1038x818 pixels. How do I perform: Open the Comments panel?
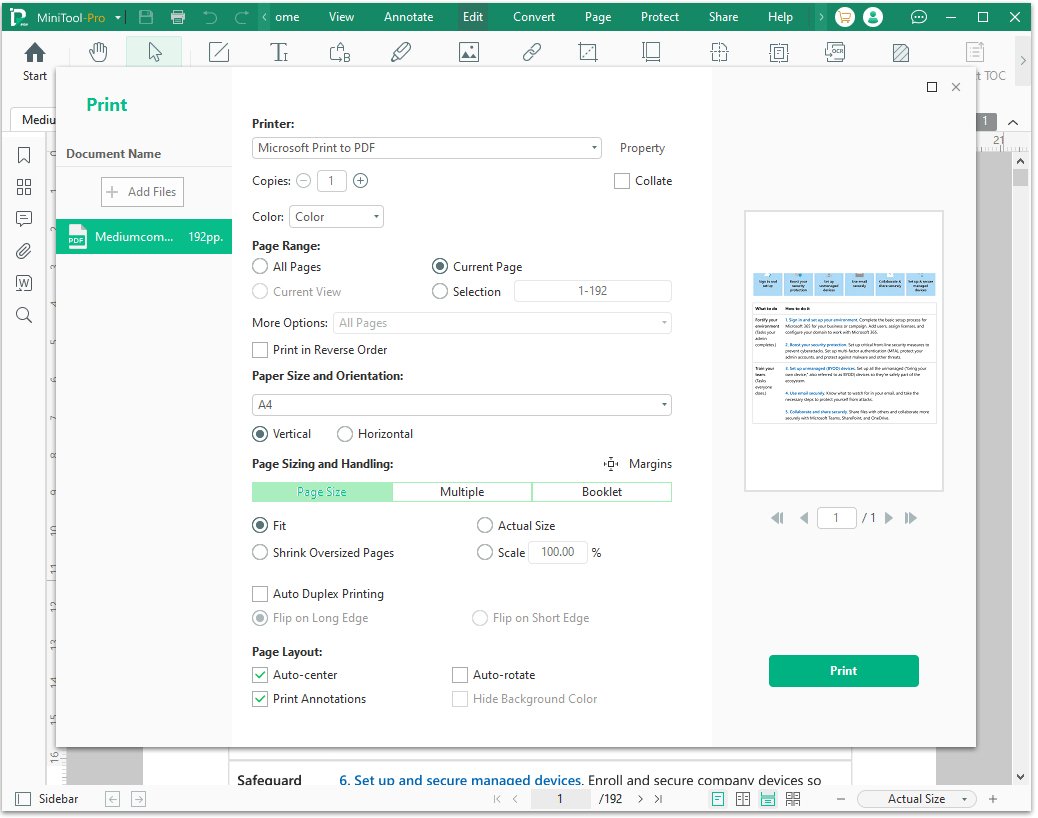point(24,219)
